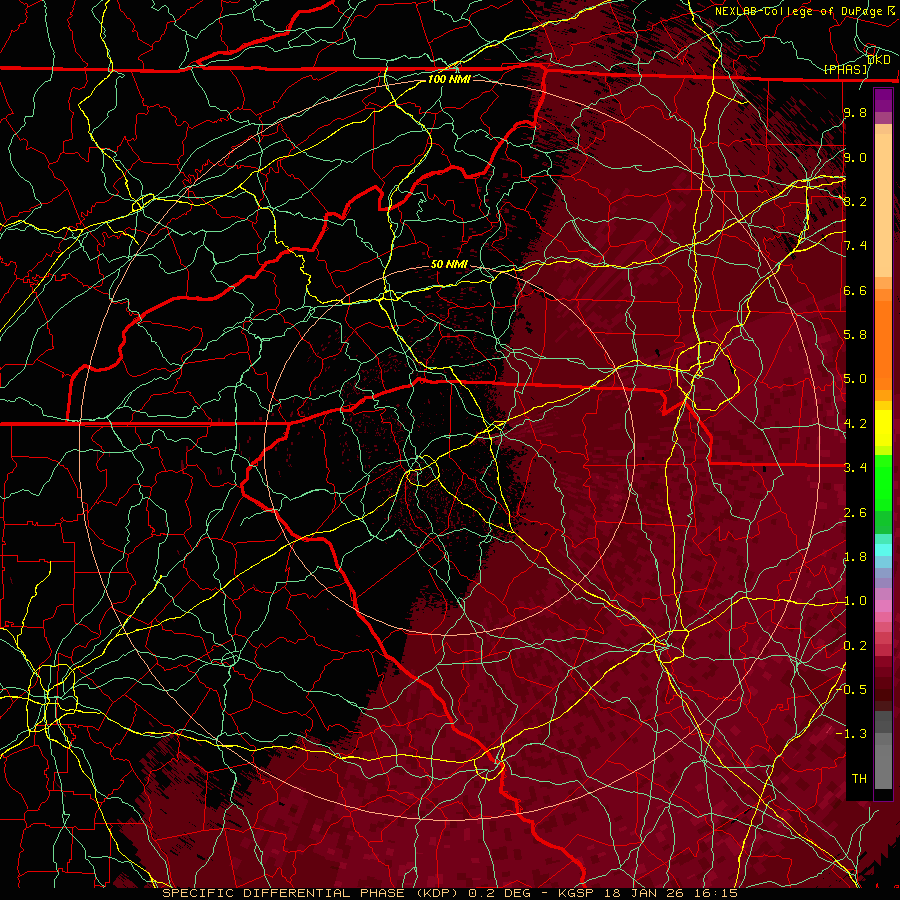The image size is (900, 900).
Task: Click the 6.6 value on color scale
Action: point(855,290)
